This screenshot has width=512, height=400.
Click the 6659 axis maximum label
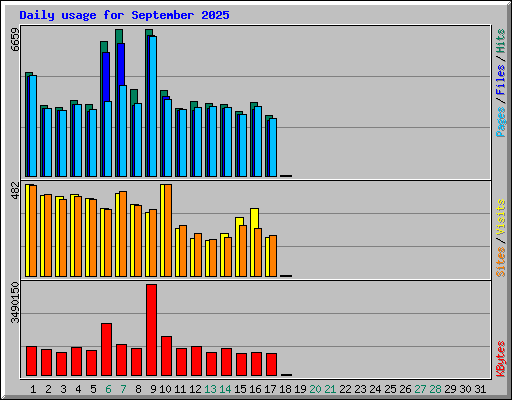pos(15,39)
